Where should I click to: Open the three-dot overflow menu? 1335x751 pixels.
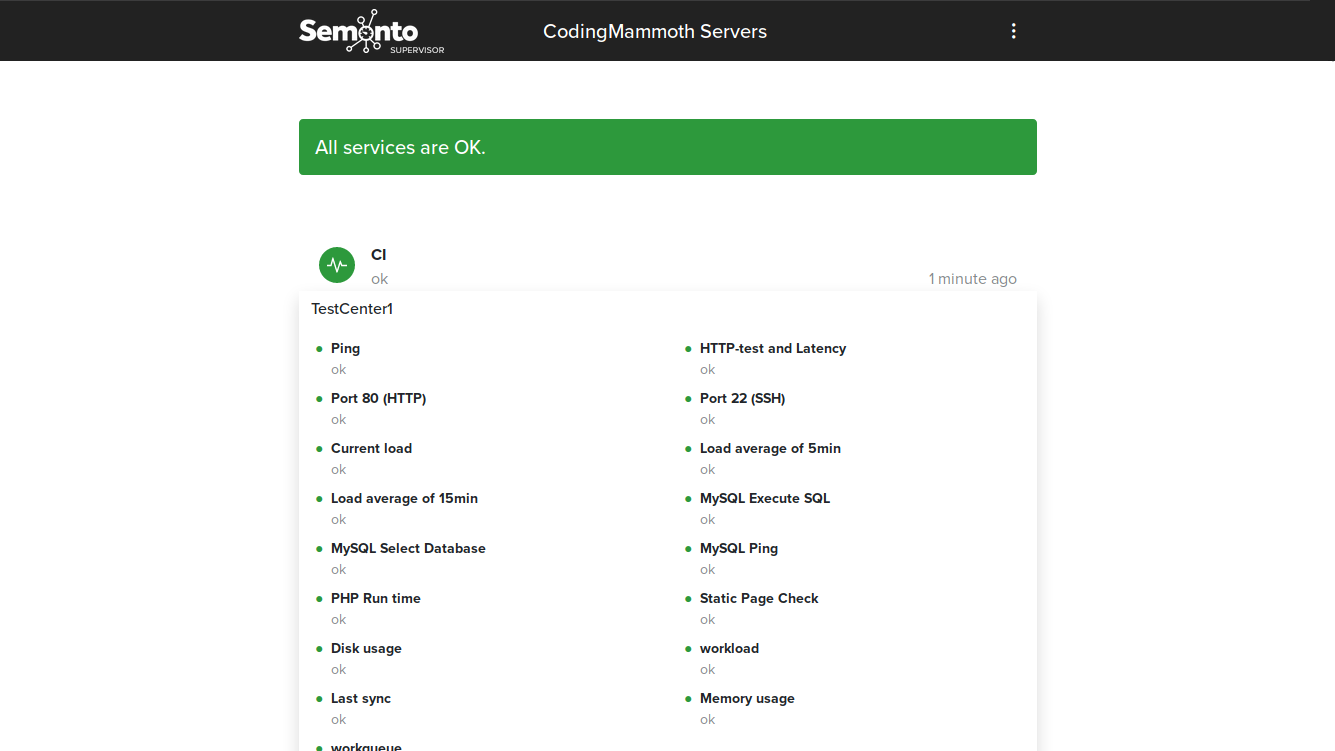(1013, 30)
